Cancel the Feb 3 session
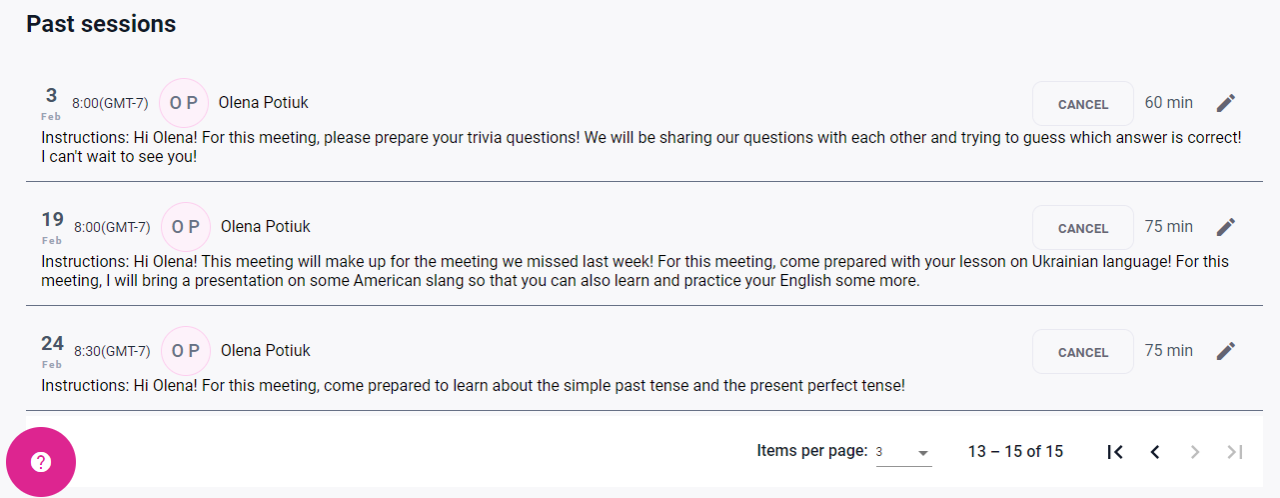The height and width of the screenshot is (498, 1280). coord(1083,104)
